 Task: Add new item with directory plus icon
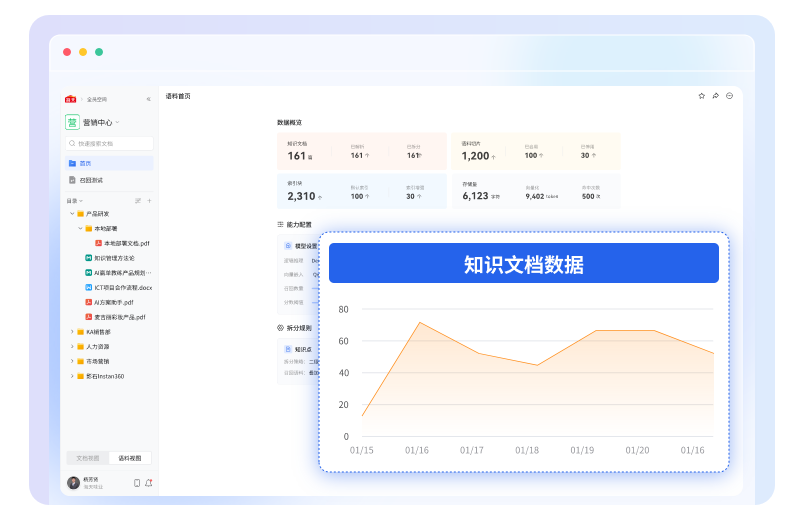click(x=149, y=201)
